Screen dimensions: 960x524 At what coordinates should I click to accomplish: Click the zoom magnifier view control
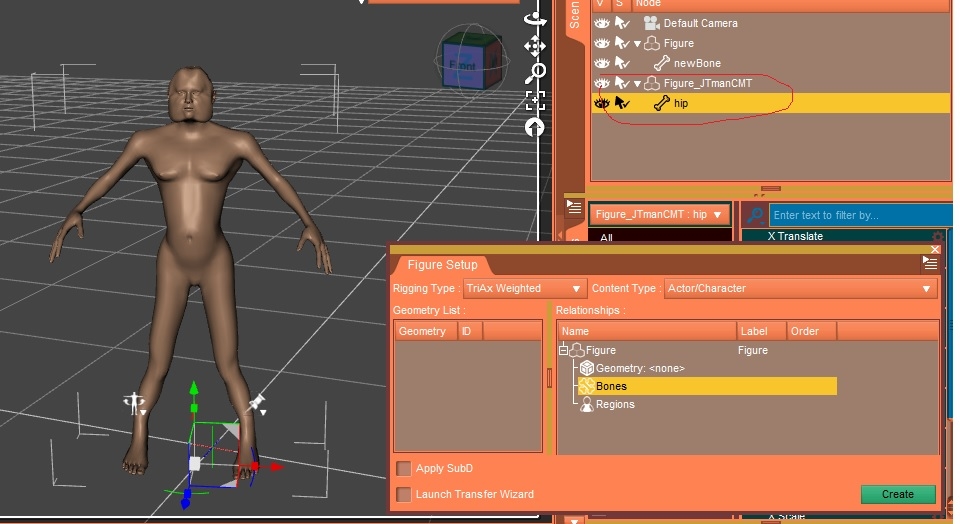pos(536,72)
